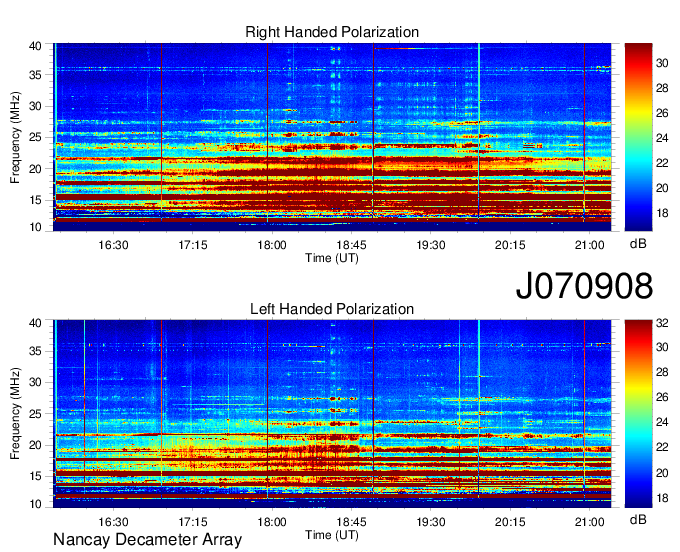Click the 22 value on Left Handed colorbar
The height and width of the screenshot is (552, 680).
662,447
